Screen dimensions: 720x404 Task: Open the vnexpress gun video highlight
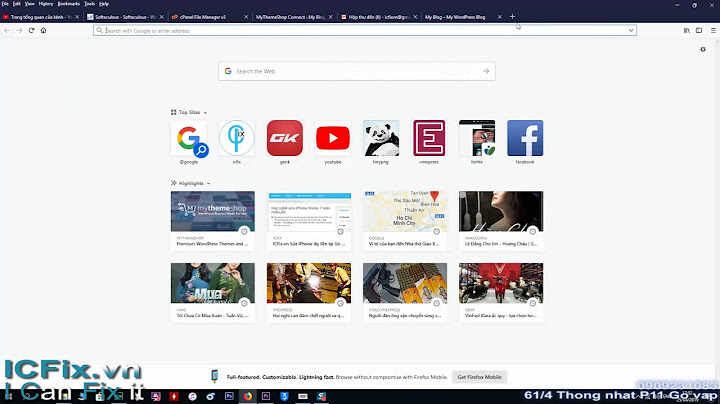[405, 292]
